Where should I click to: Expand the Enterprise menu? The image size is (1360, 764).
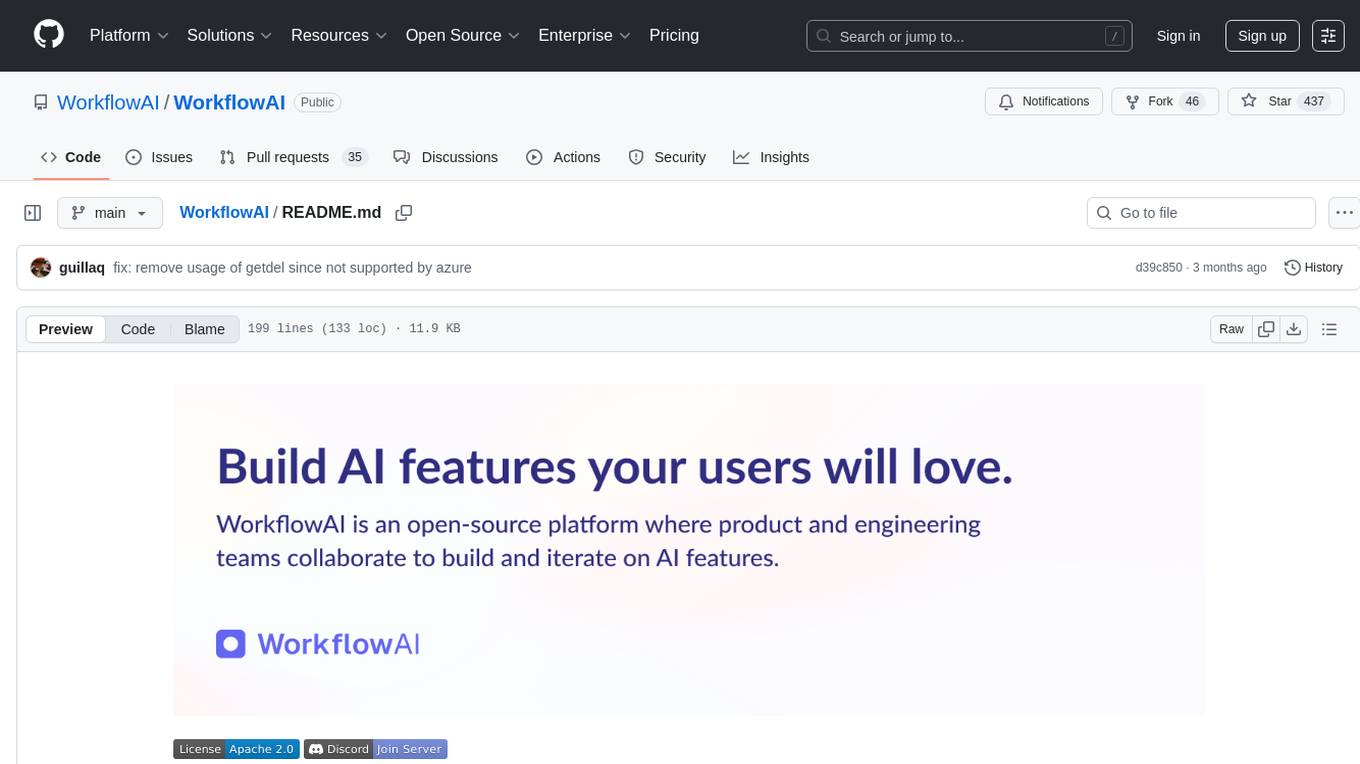(x=585, y=35)
